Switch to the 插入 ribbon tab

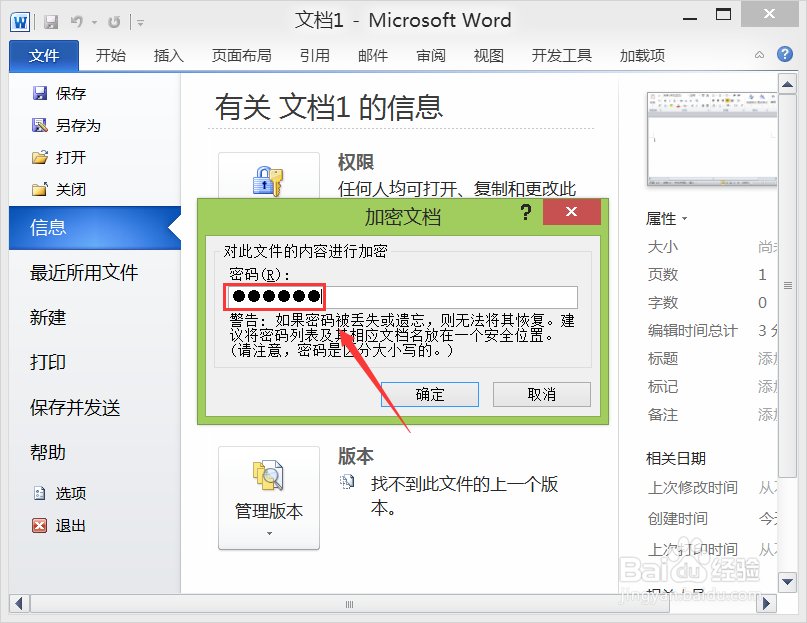169,55
